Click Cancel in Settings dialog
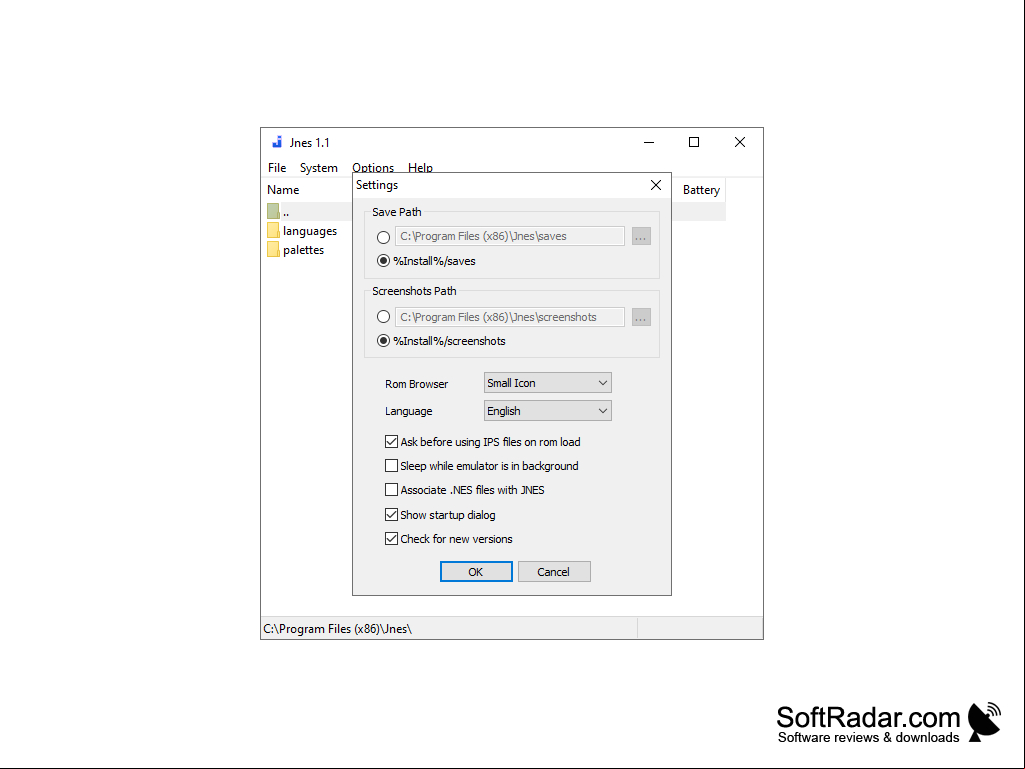 (x=554, y=572)
